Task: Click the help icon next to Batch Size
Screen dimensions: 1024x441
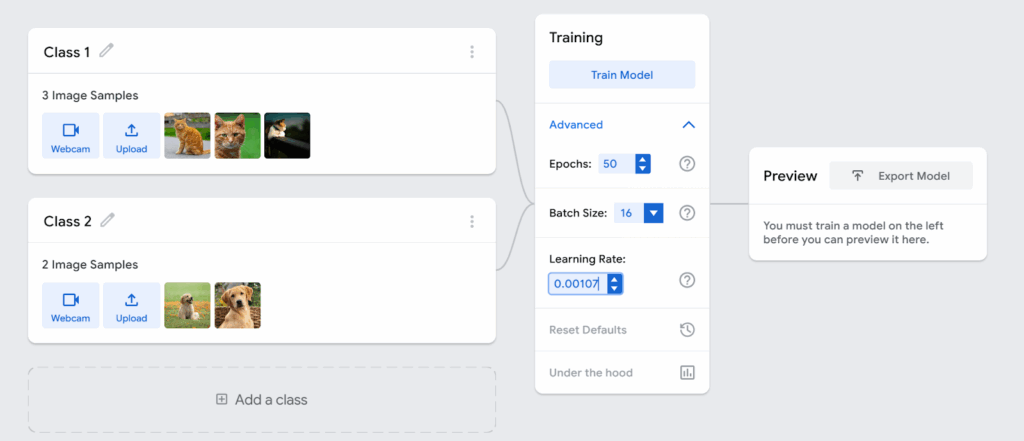Action: click(x=687, y=213)
